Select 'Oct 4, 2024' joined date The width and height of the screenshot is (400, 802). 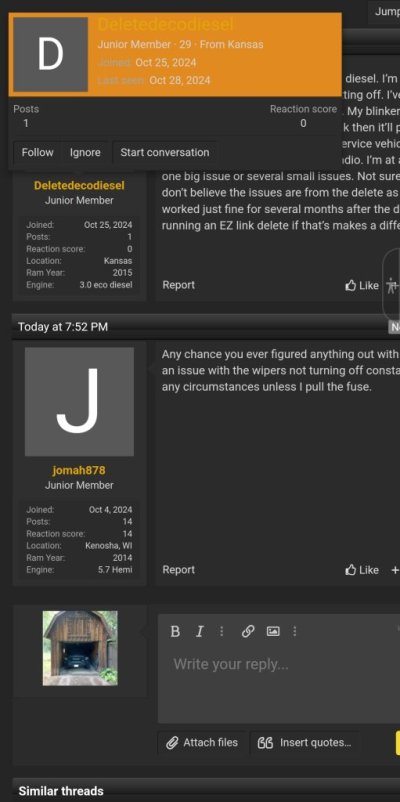(x=110, y=509)
